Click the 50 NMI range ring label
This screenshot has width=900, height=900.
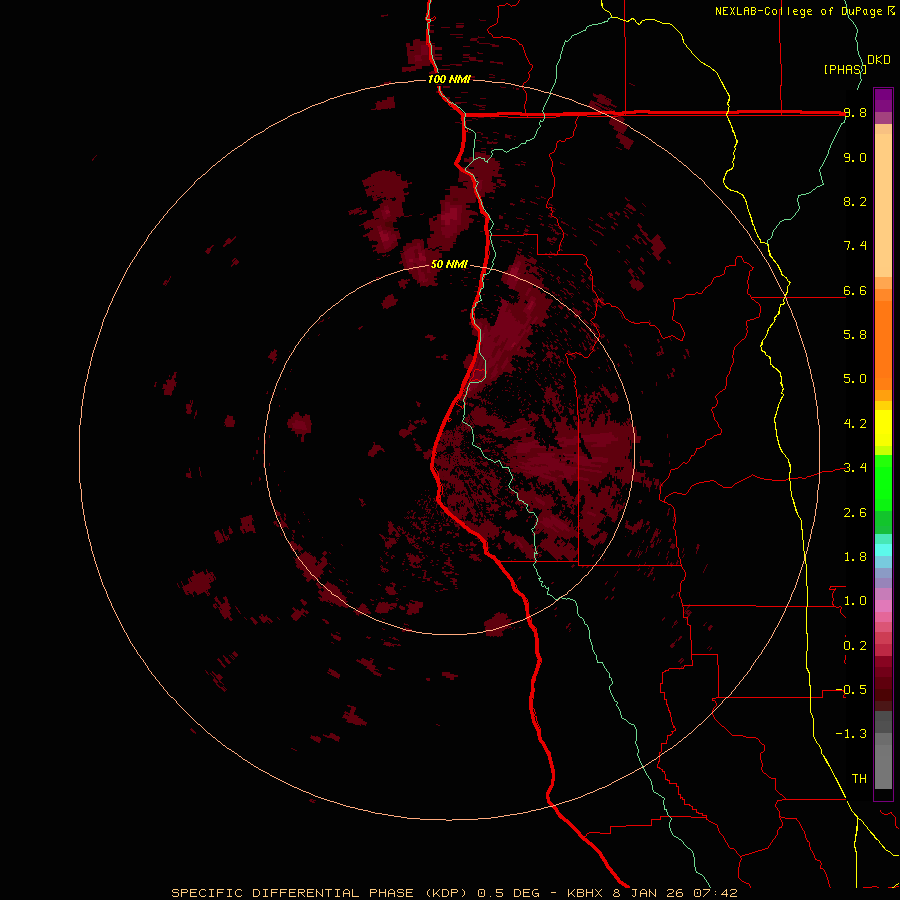click(449, 265)
